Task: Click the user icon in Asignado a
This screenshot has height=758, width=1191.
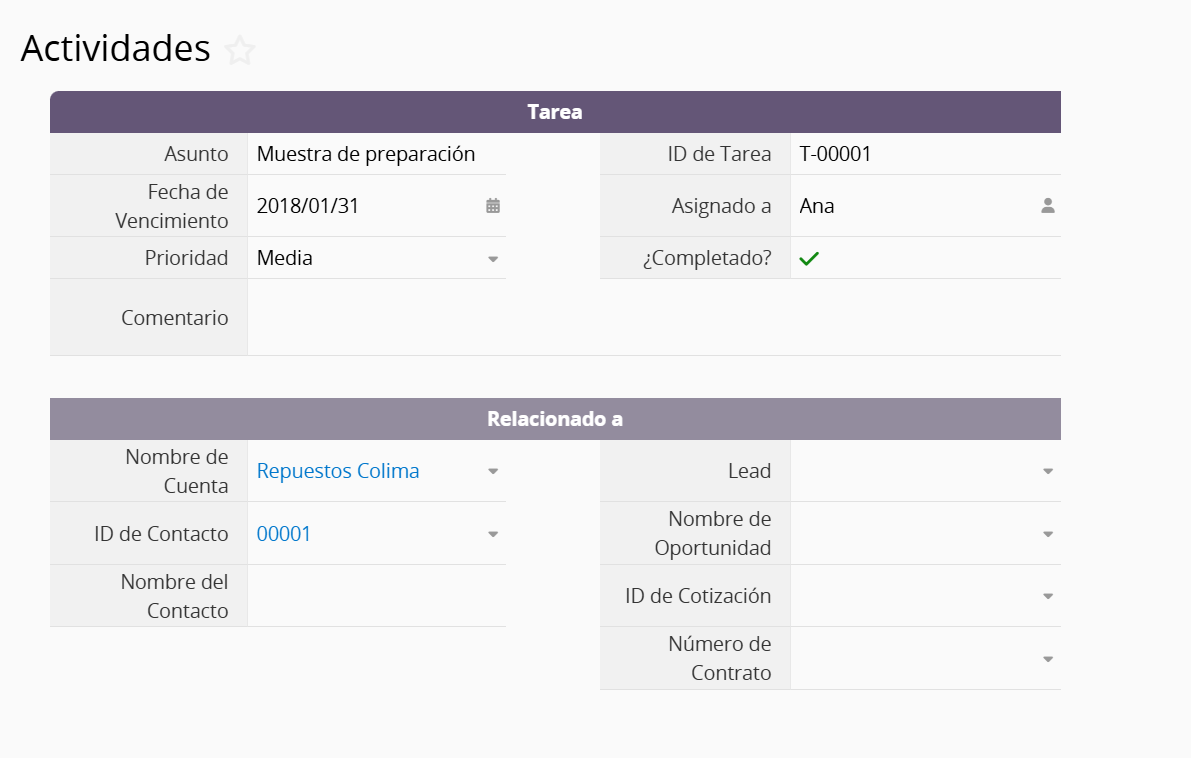Action: [1047, 206]
